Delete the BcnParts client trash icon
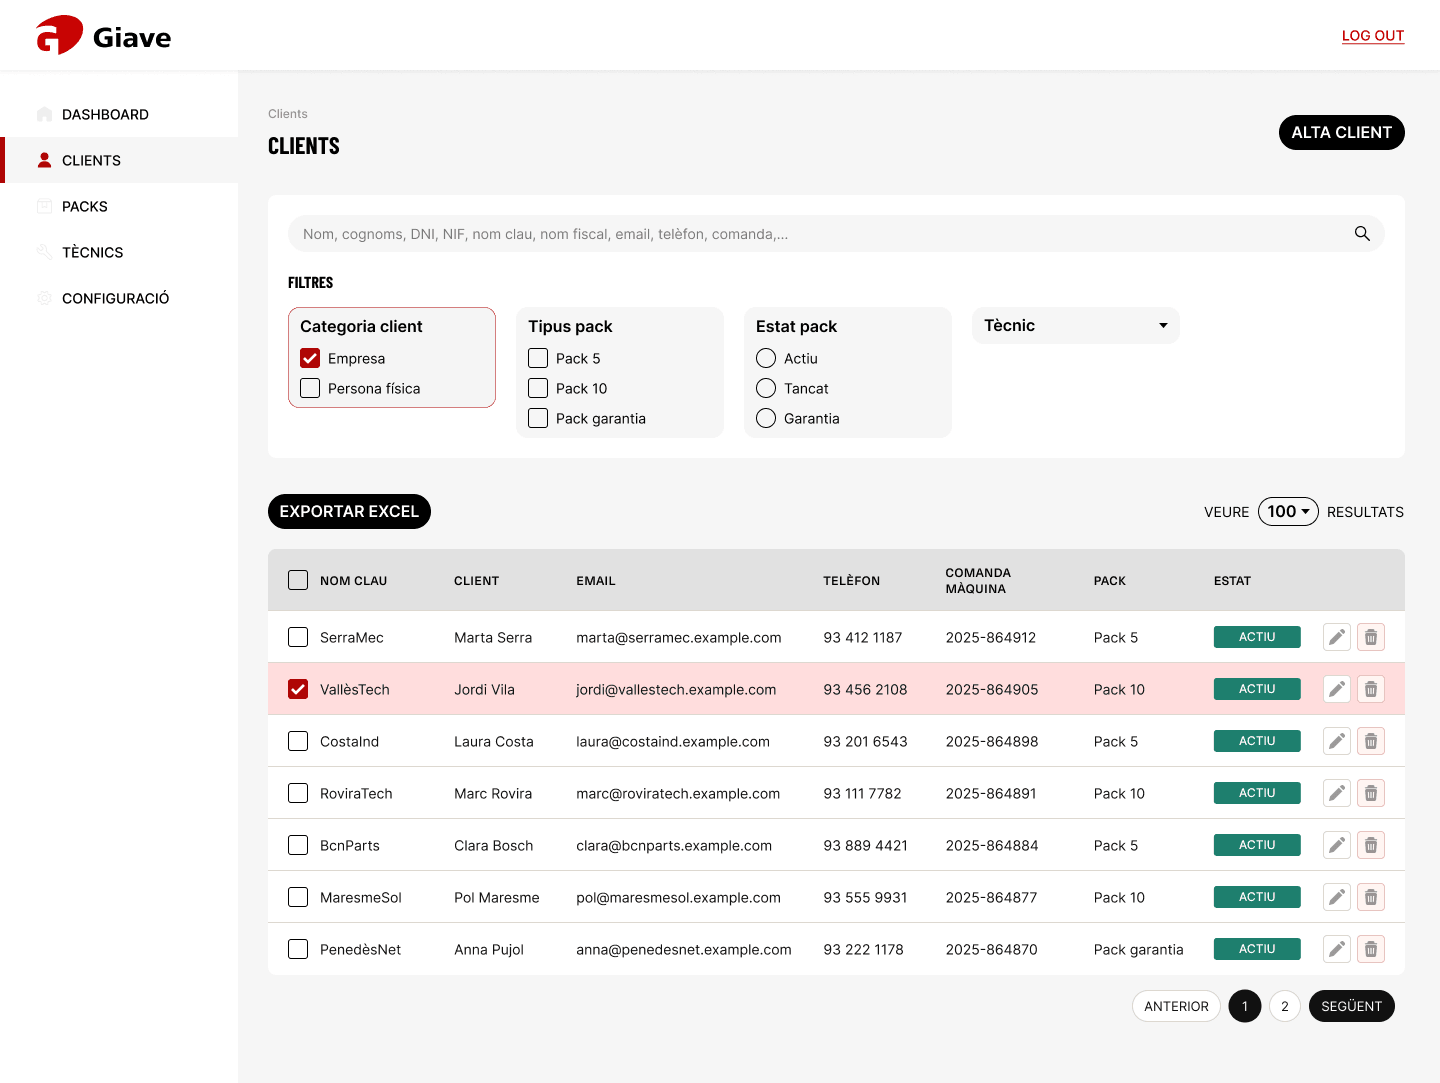Image resolution: width=1440 pixels, height=1083 pixels. (x=1371, y=845)
